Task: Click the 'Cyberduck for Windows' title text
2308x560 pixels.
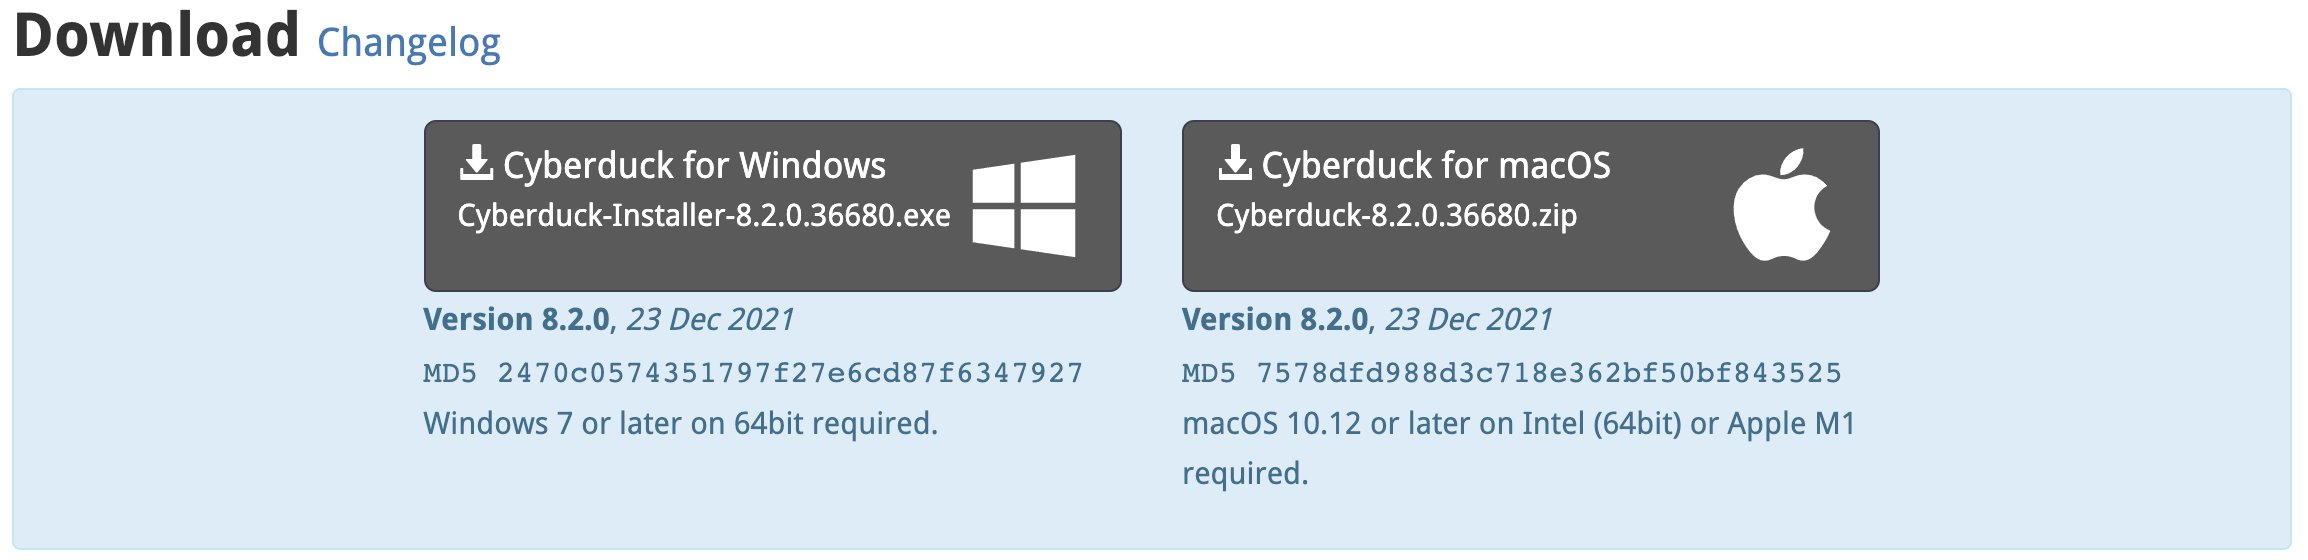Action: 694,165
